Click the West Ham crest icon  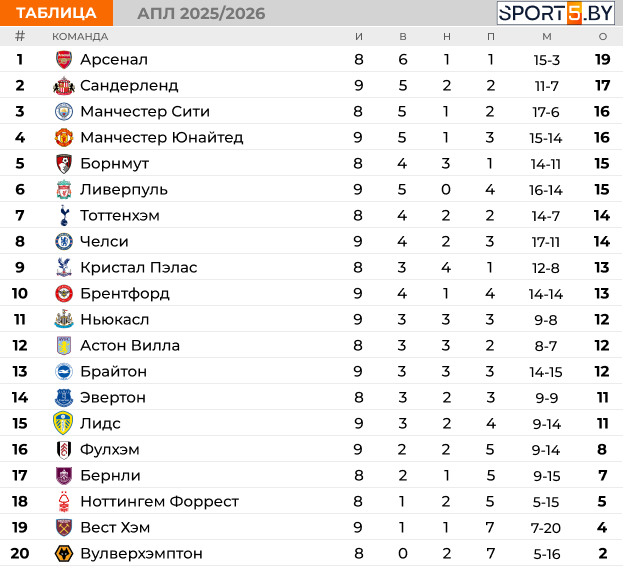click(64, 527)
